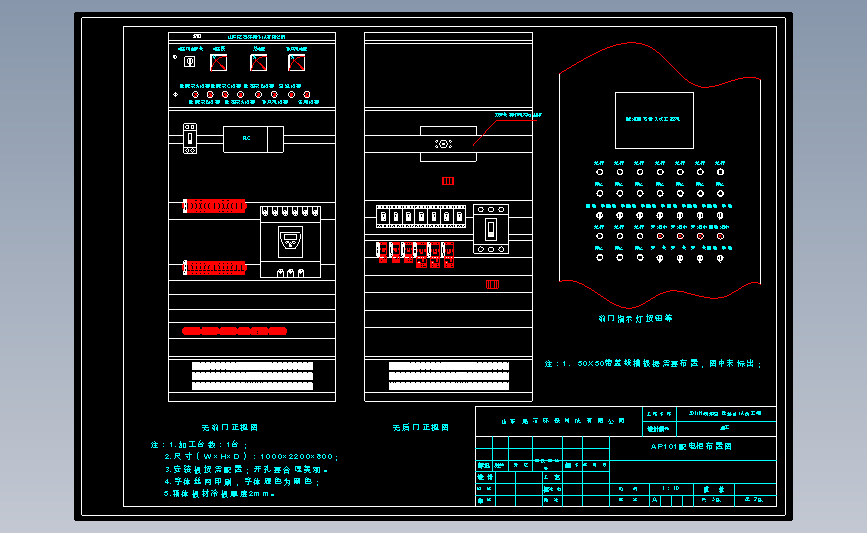Click note line 4 about font colour
Viewport: 867px width, 533px height.
click(242, 482)
